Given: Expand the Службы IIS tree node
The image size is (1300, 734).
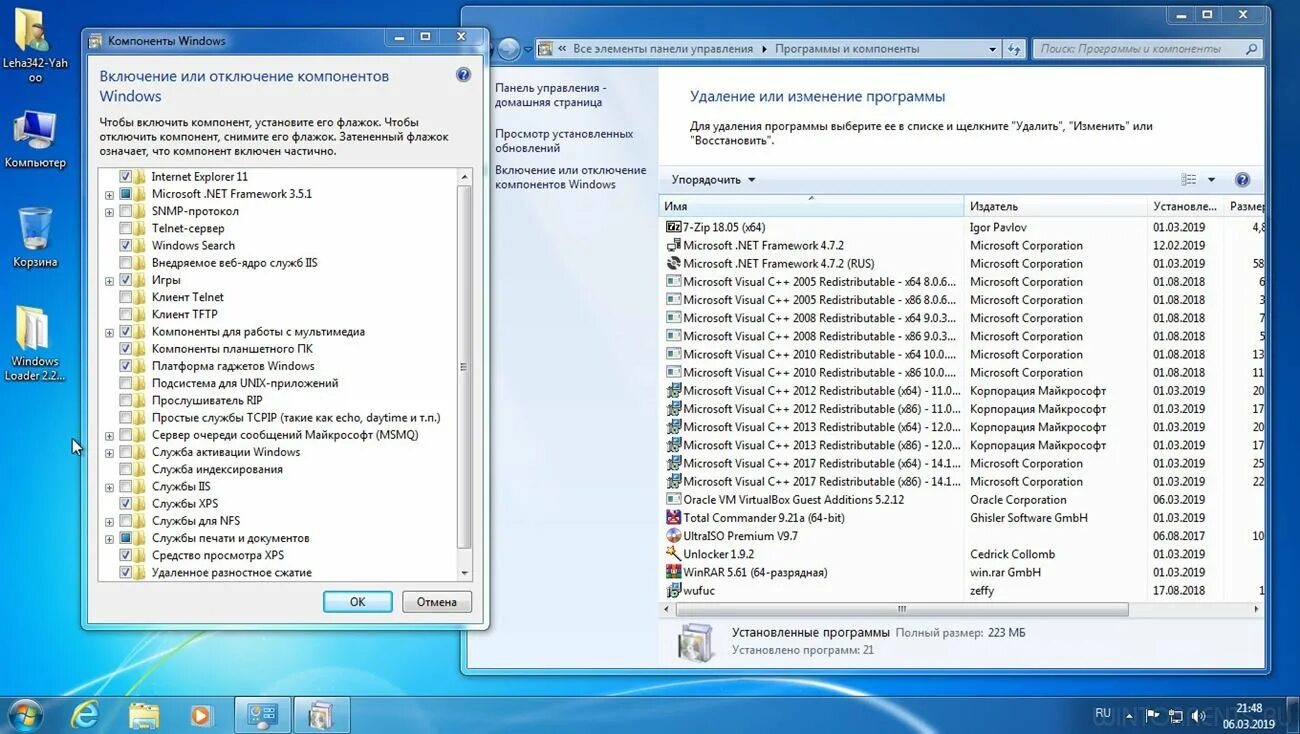Looking at the screenshot, I should pos(109,487).
